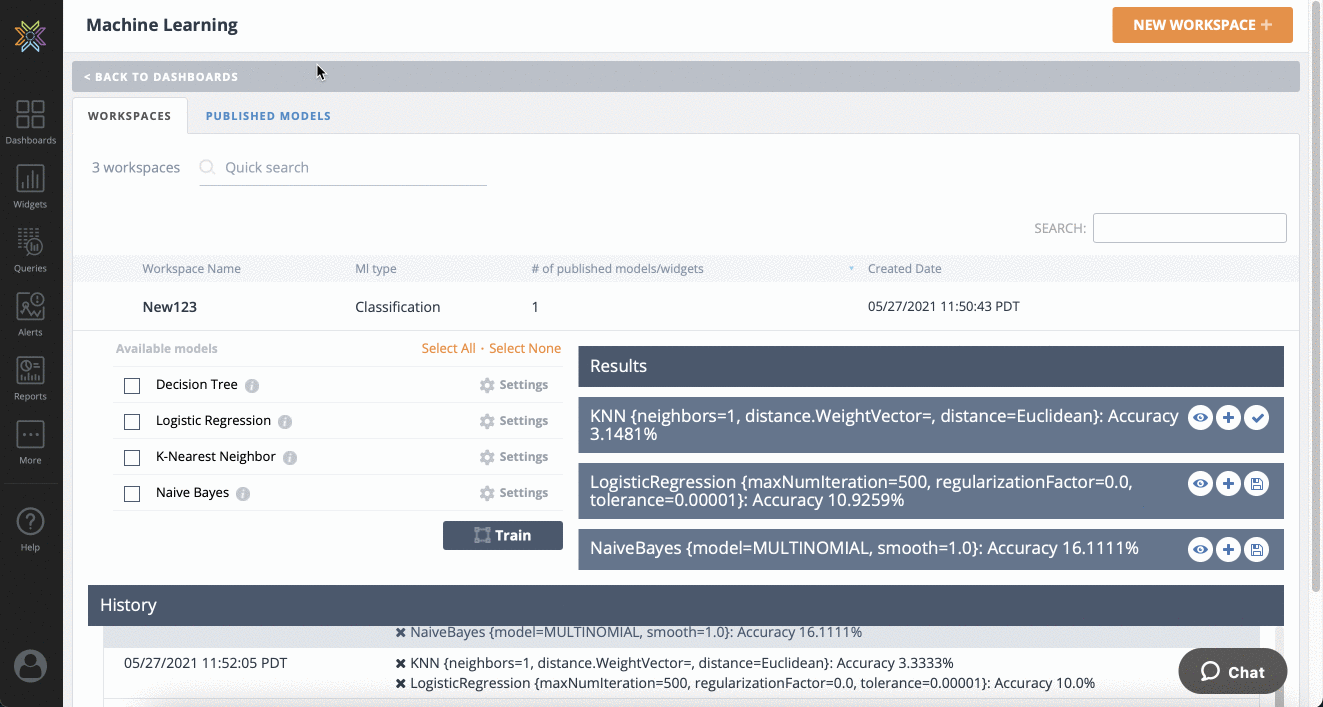Sort by number of published models column
Viewport: 1323px width, 707px height.
pyautogui.click(x=617, y=269)
